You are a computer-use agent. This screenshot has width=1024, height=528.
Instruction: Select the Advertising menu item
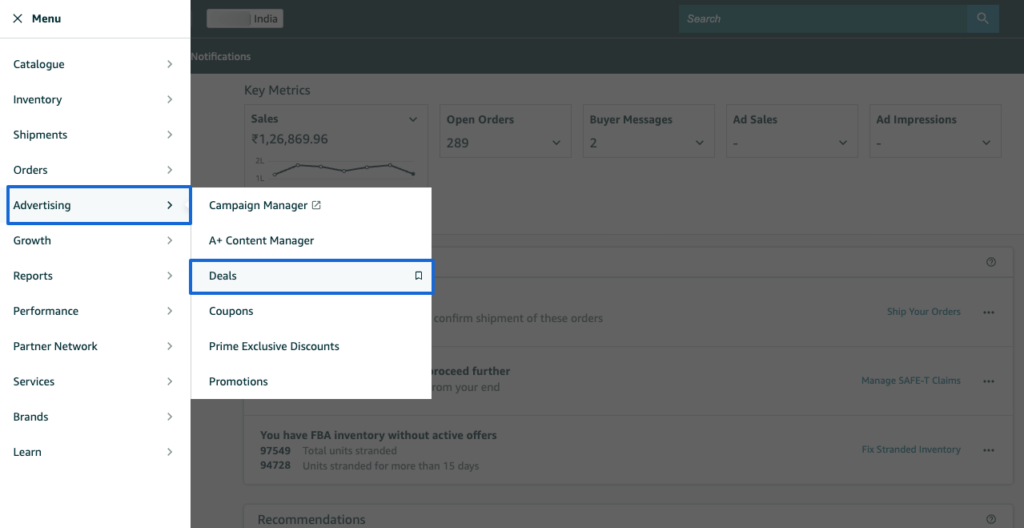click(x=99, y=205)
